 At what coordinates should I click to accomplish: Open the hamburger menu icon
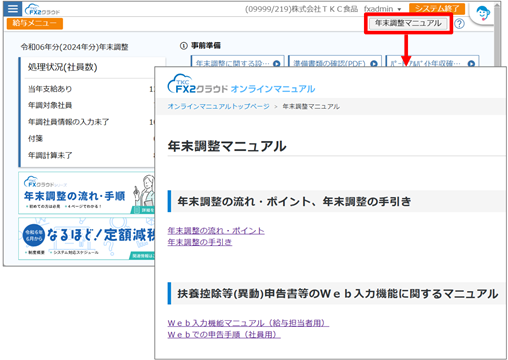13,8
